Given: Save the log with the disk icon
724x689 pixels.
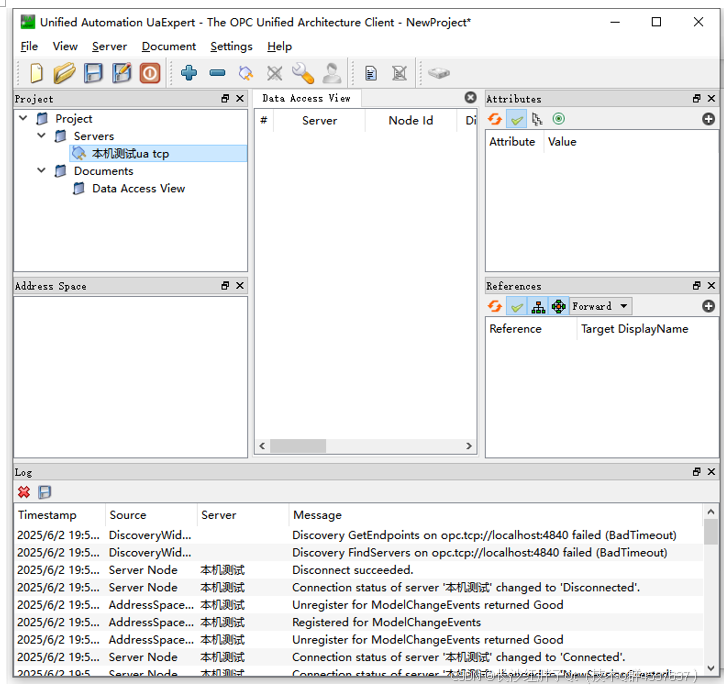Looking at the screenshot, I should [x=45, y=492].
